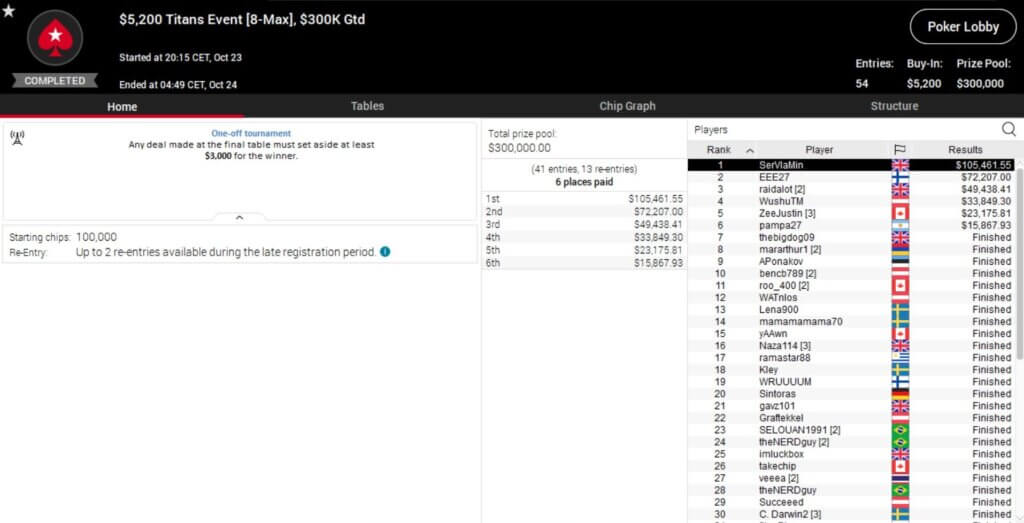Click the COMPLETED status badge

(55, 81)
